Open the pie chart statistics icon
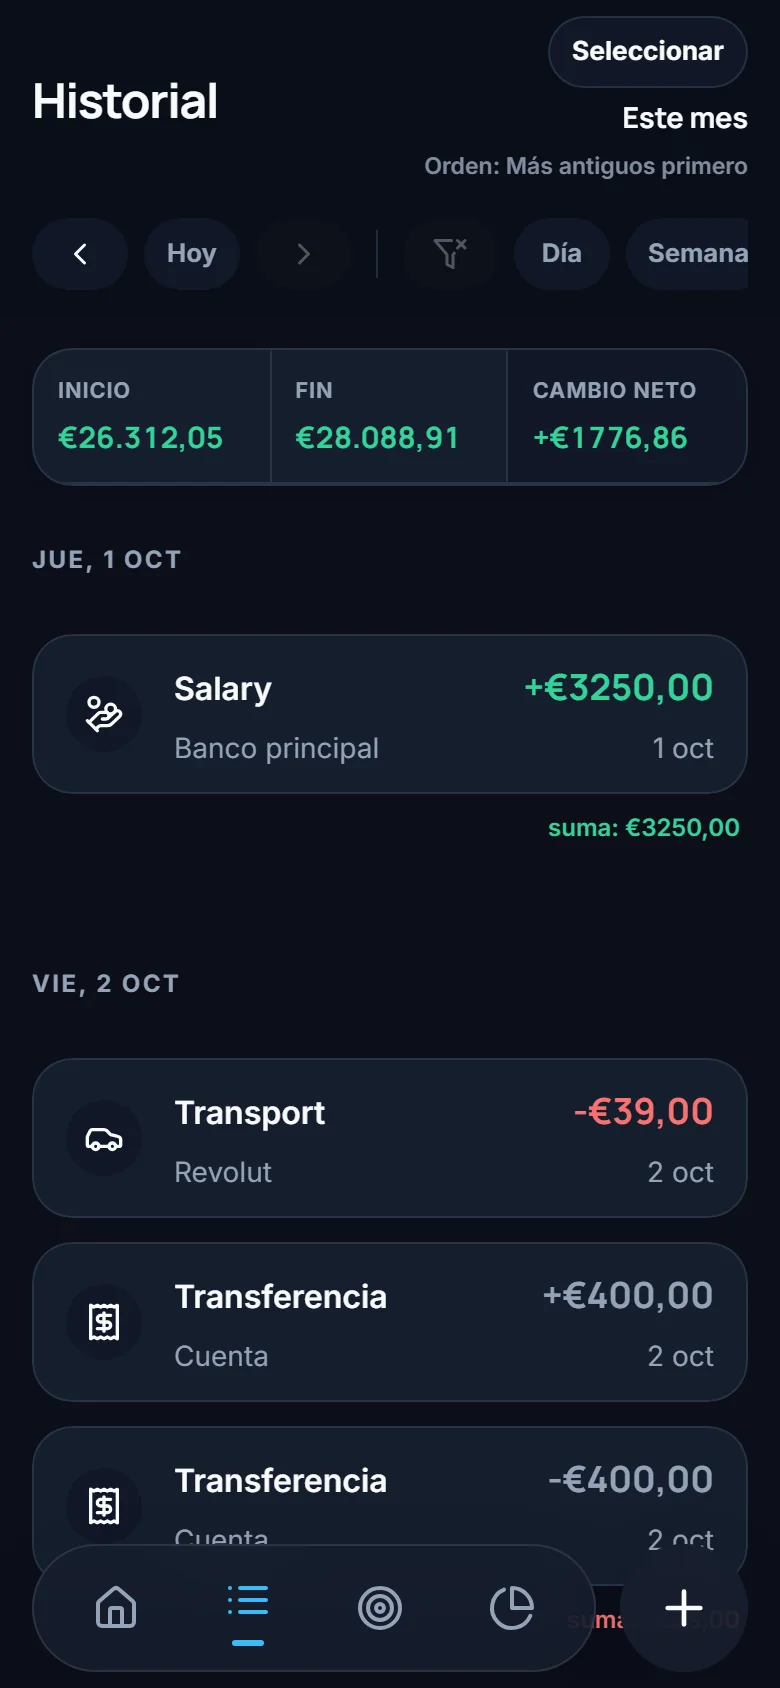780x1688 pixels. click(x=512, y=1608)
